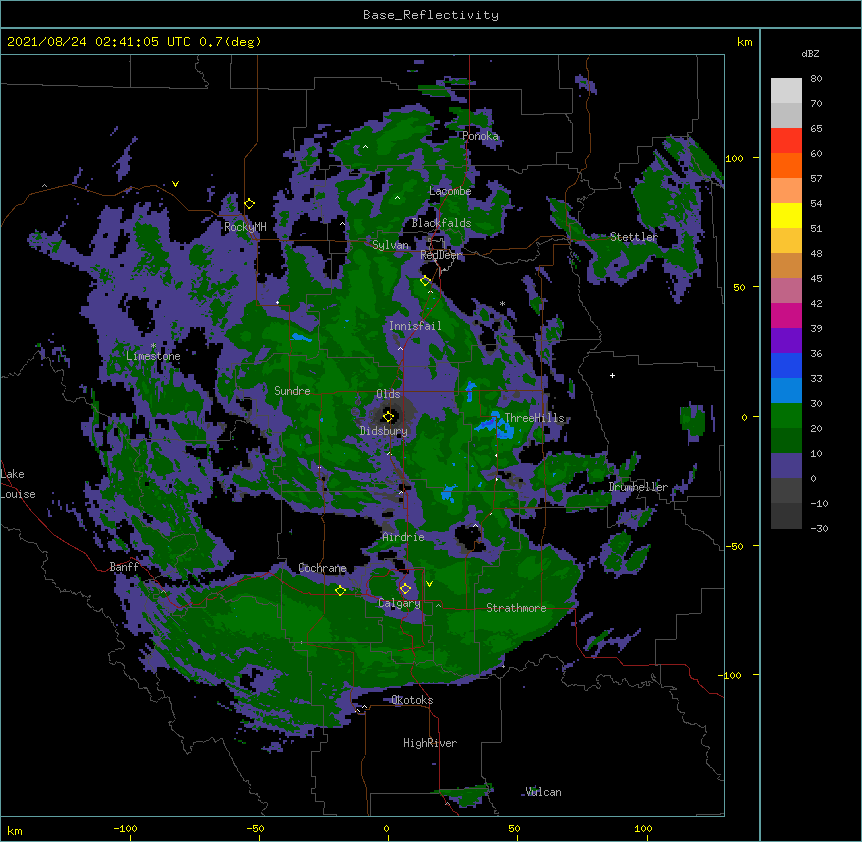The height and width of the screenshot is (842, 862).
Task: Select the RedDeer city label
Action: (441, 255)
